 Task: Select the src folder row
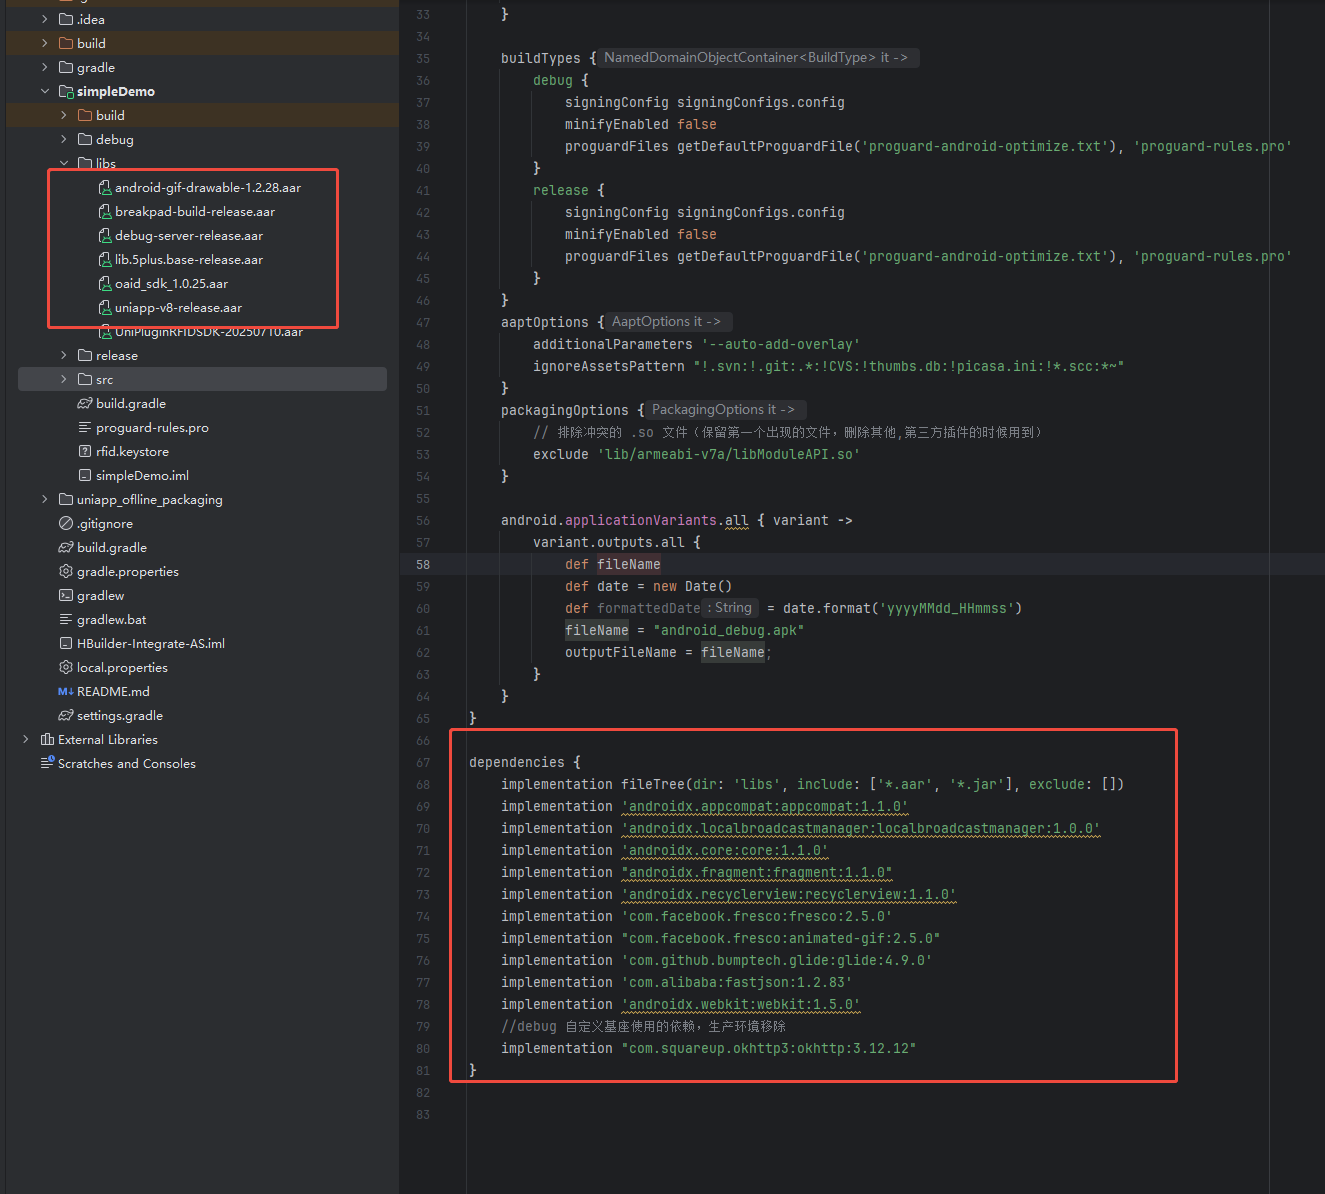click(202, 379)
